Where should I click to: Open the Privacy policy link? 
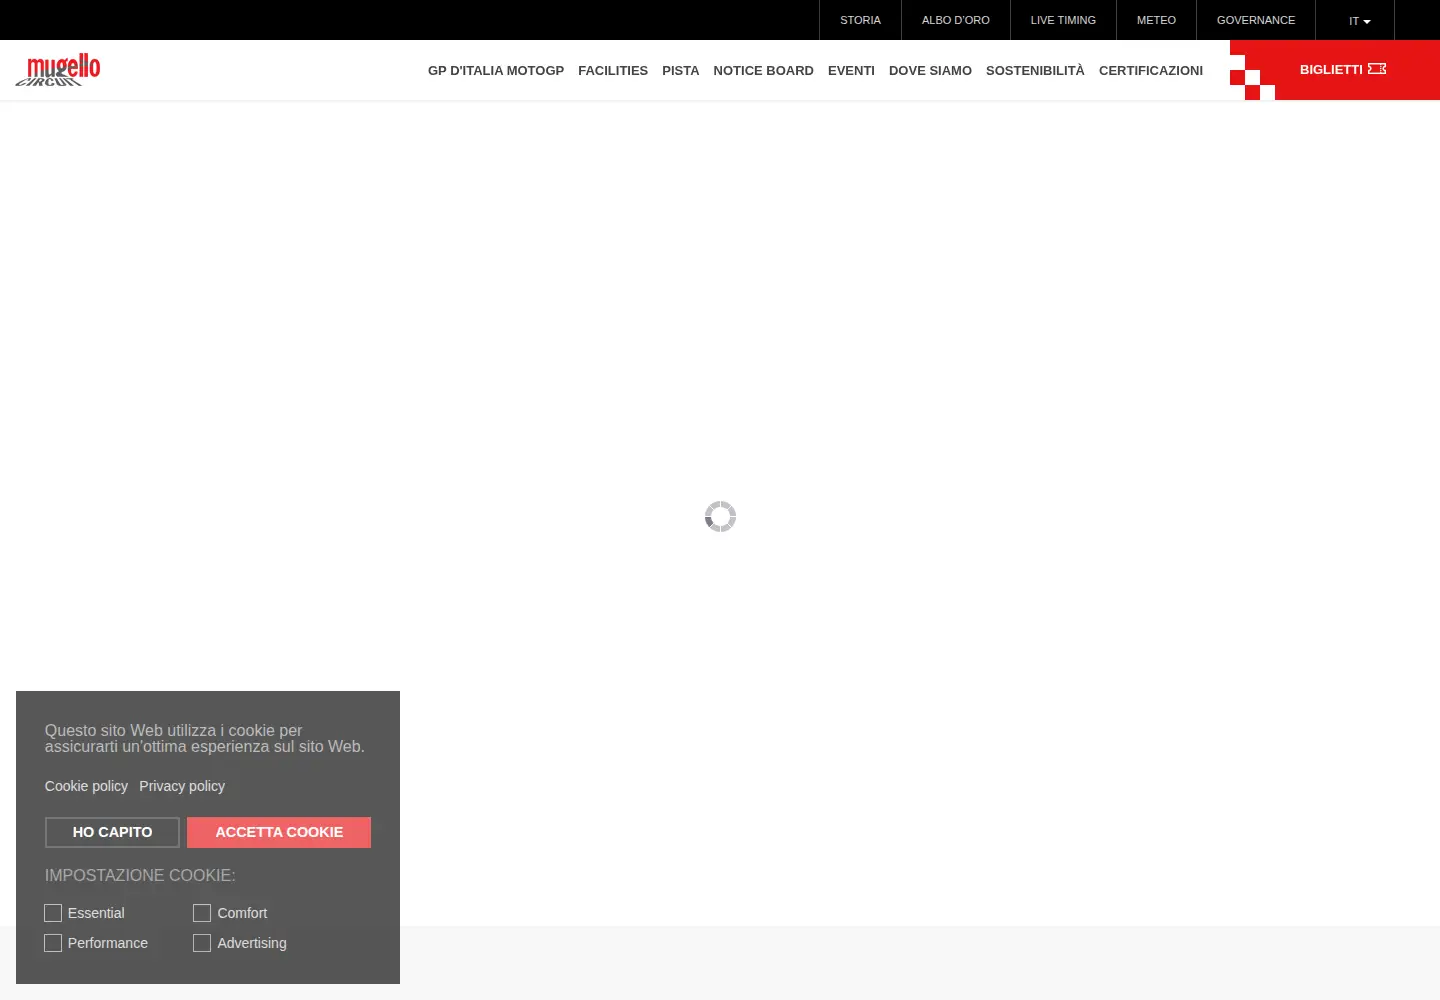tap(182, 786)
